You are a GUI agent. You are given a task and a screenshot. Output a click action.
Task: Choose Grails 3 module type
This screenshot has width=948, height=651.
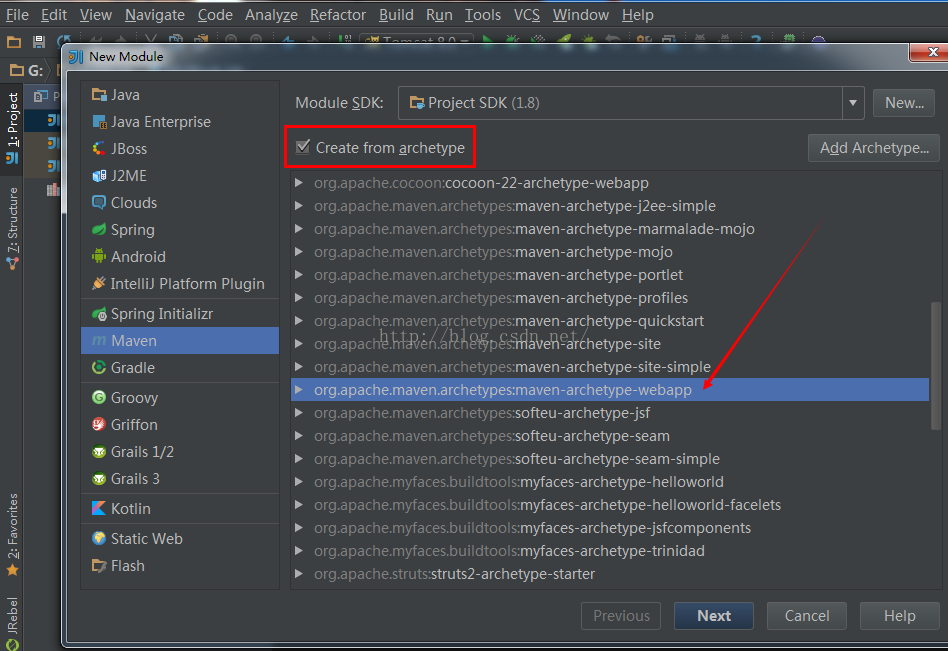pos(180,479)
